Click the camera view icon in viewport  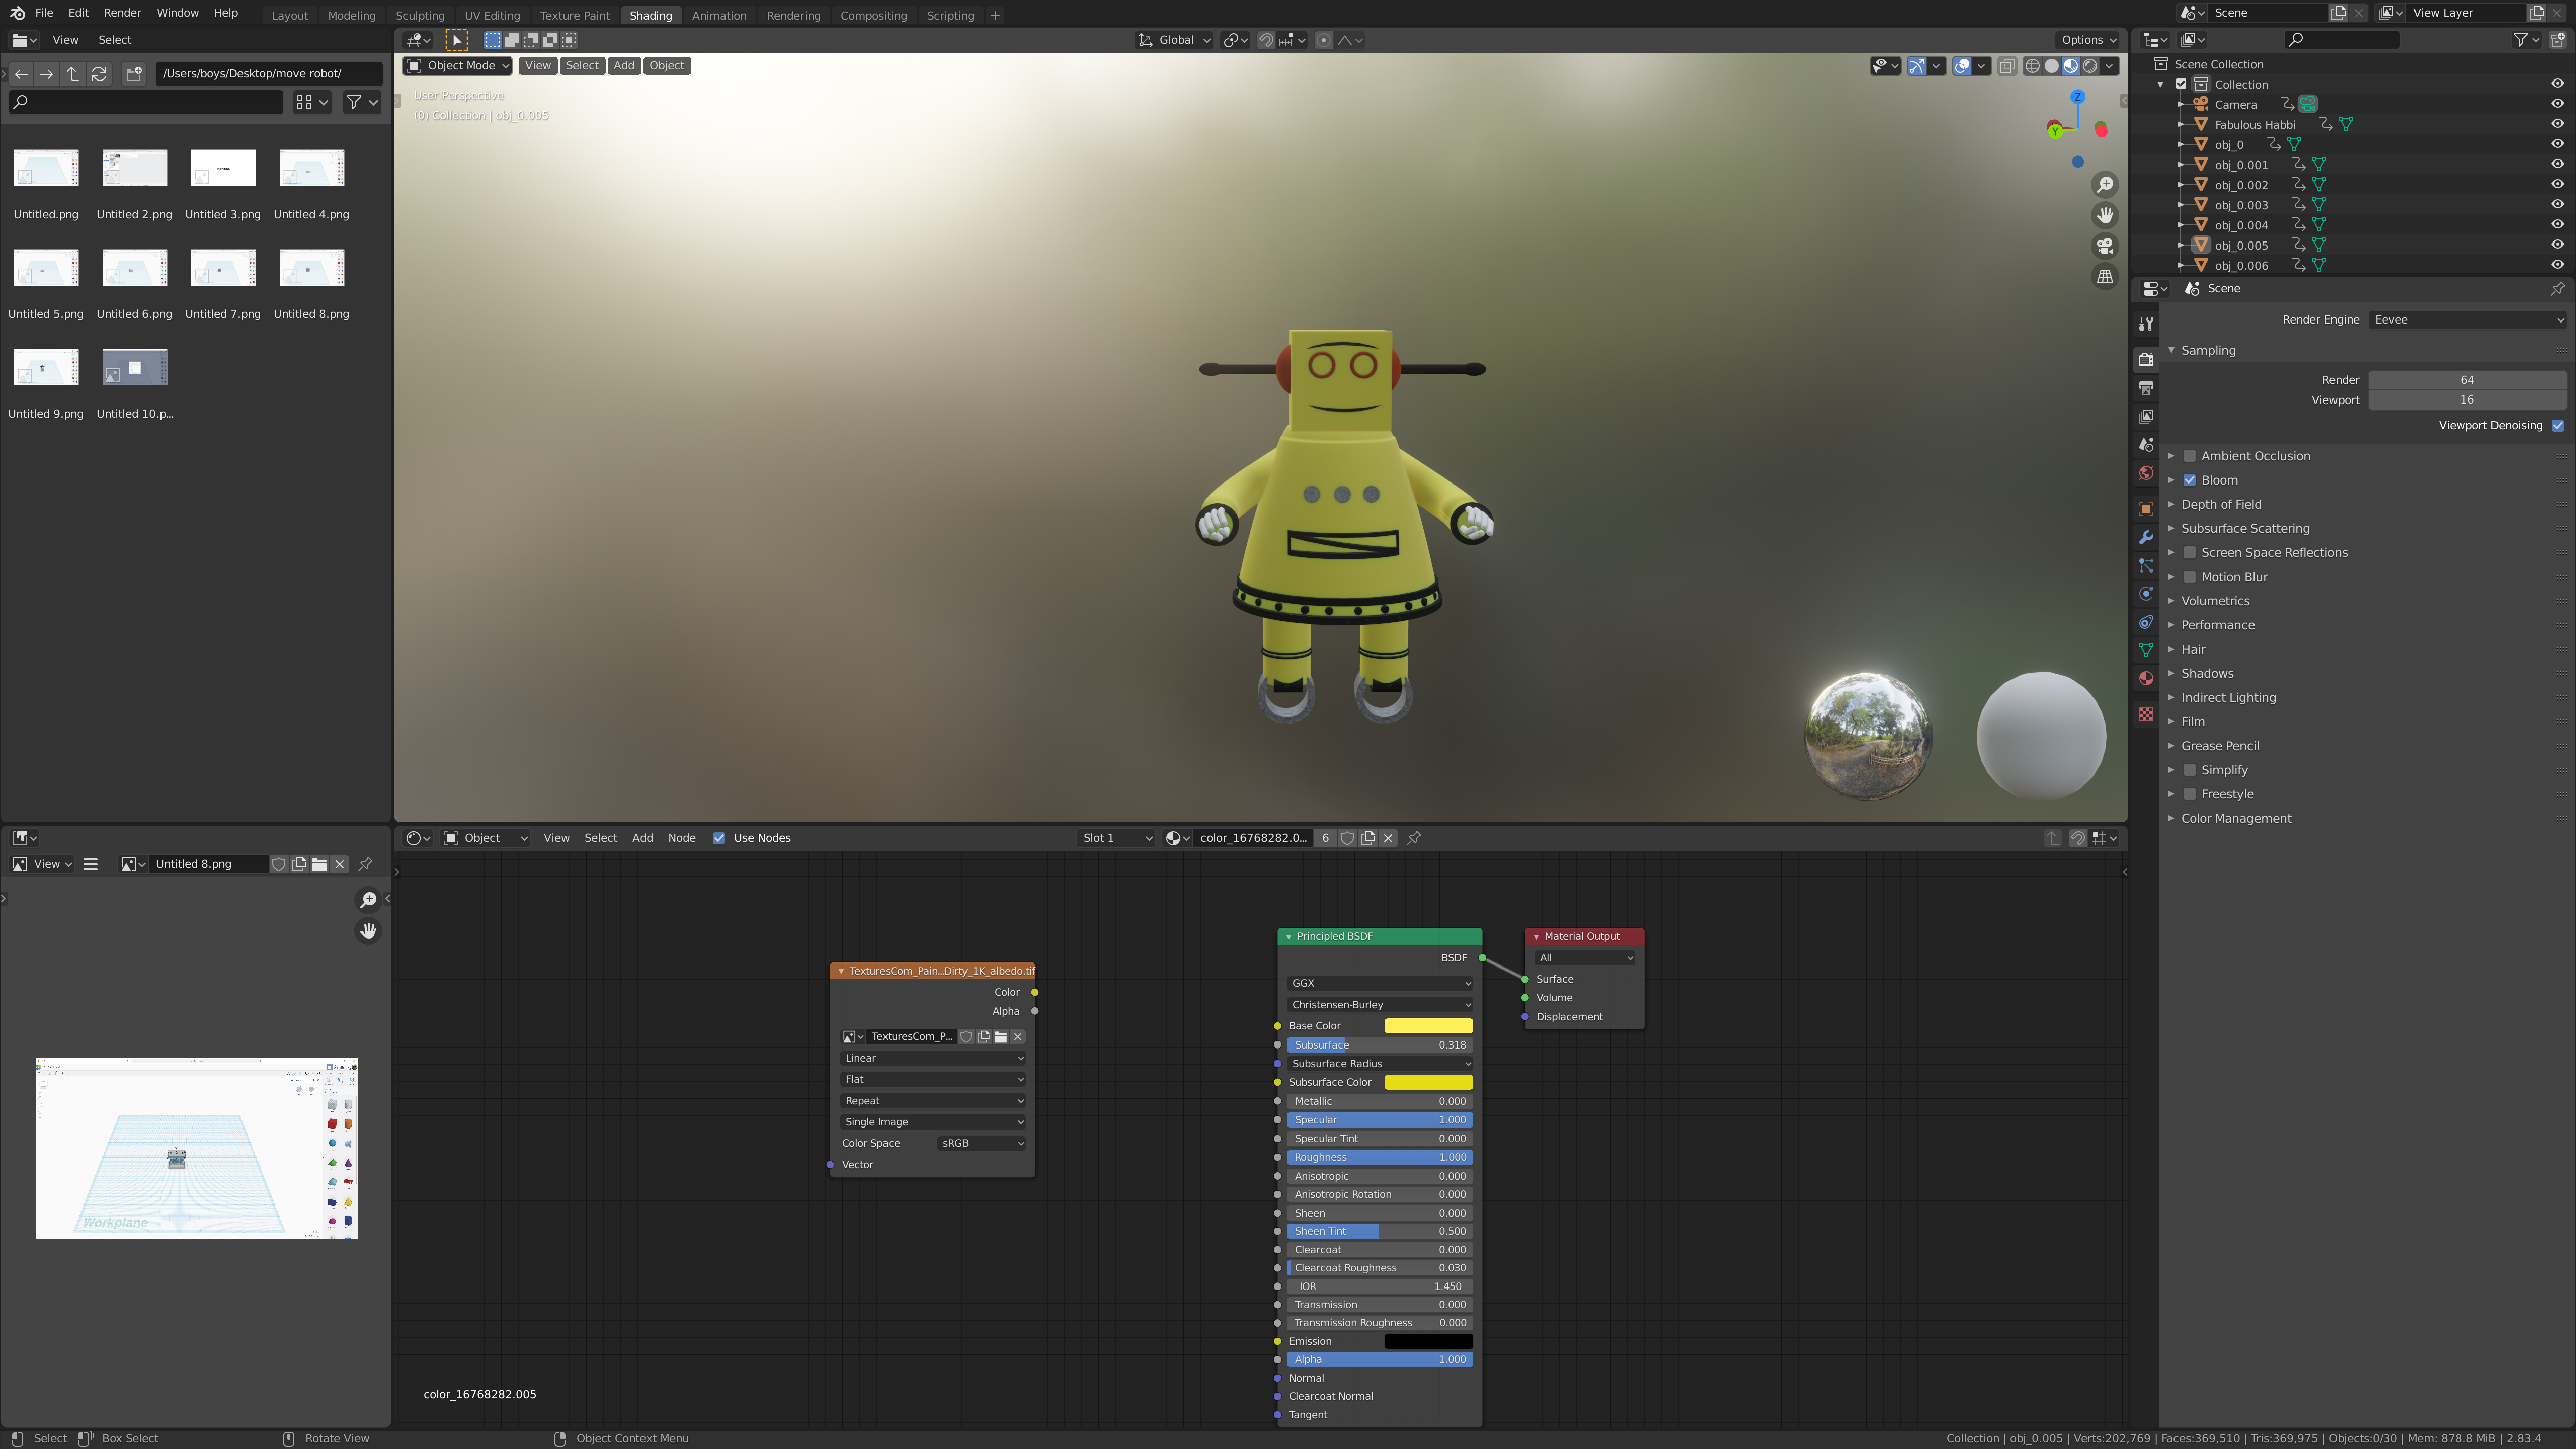(2105, 246)
